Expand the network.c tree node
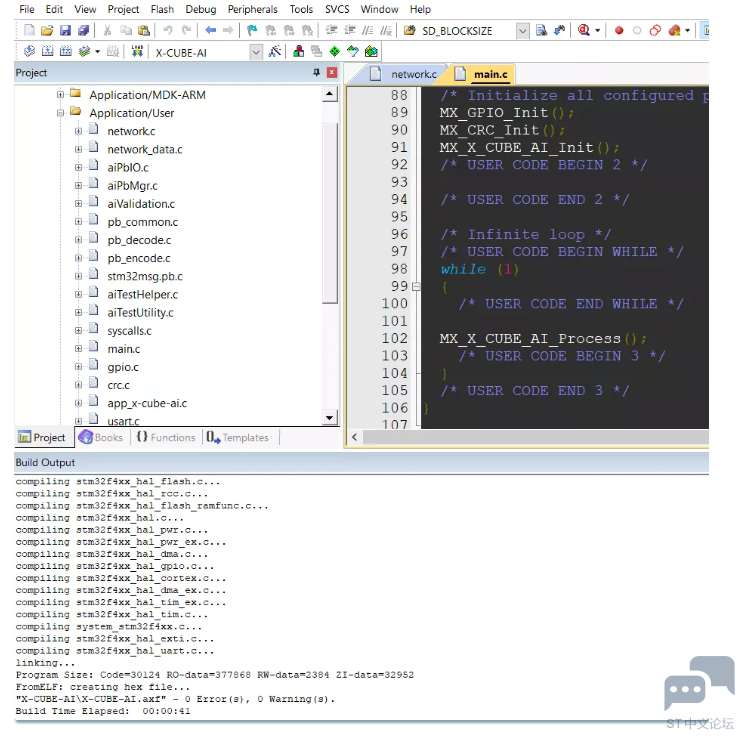 coord(78,131)
